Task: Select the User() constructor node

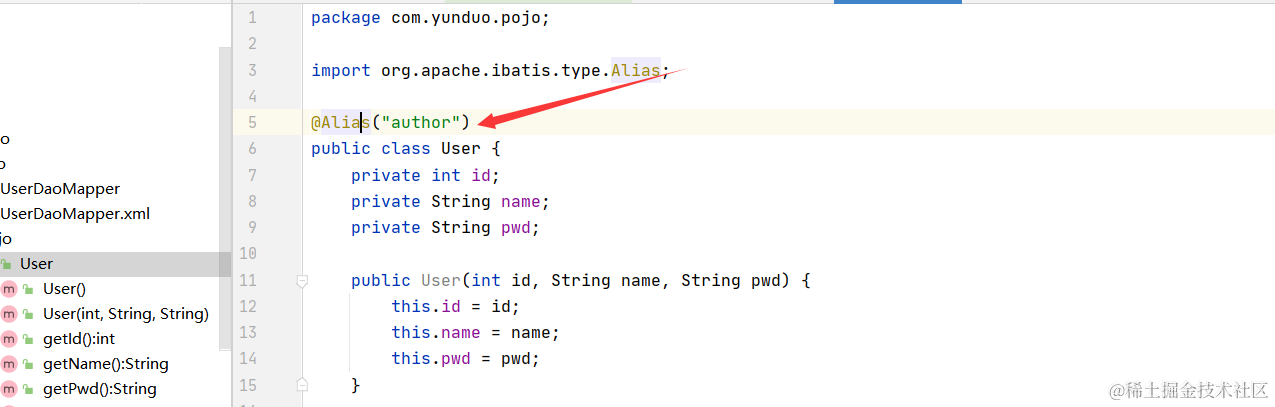Action: 65,289
